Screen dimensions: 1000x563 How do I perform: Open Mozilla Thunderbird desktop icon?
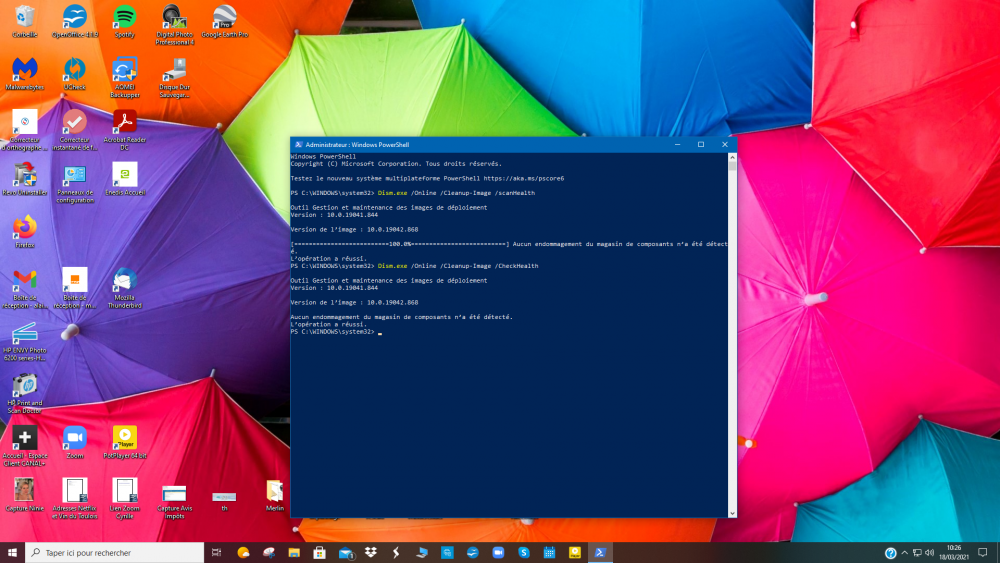[x=124, y=281]
